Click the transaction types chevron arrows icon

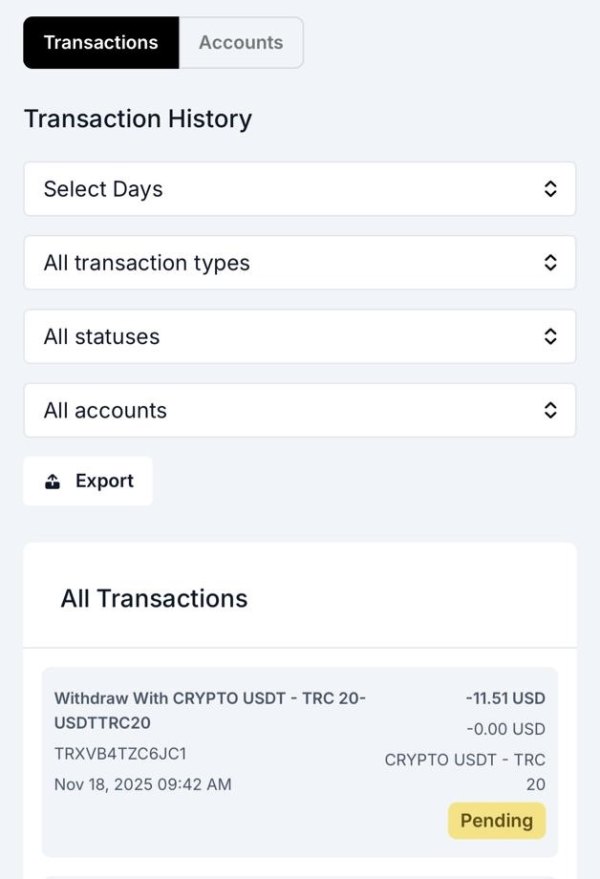[550, 263]
